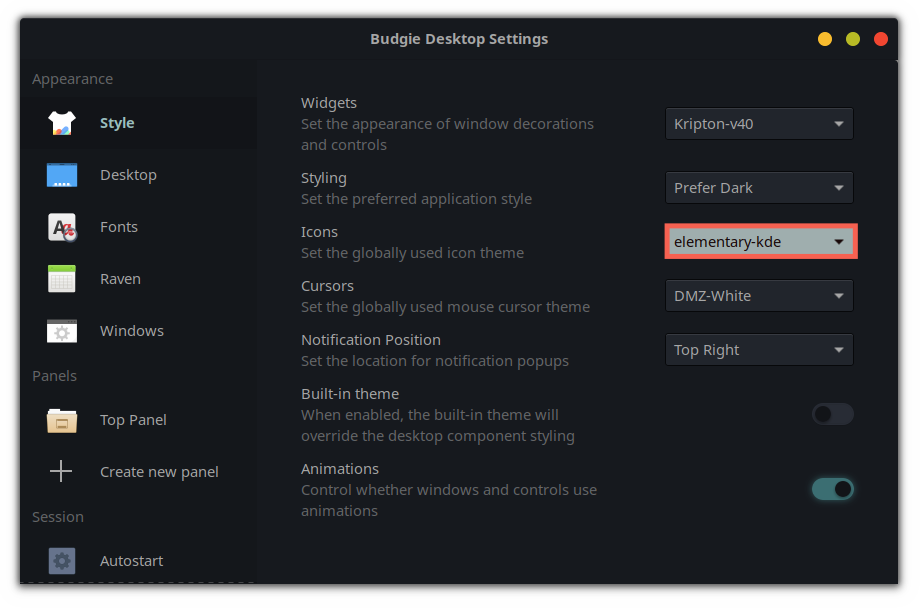
Task: Open the Windows settings icon
Action: [62, 331]
